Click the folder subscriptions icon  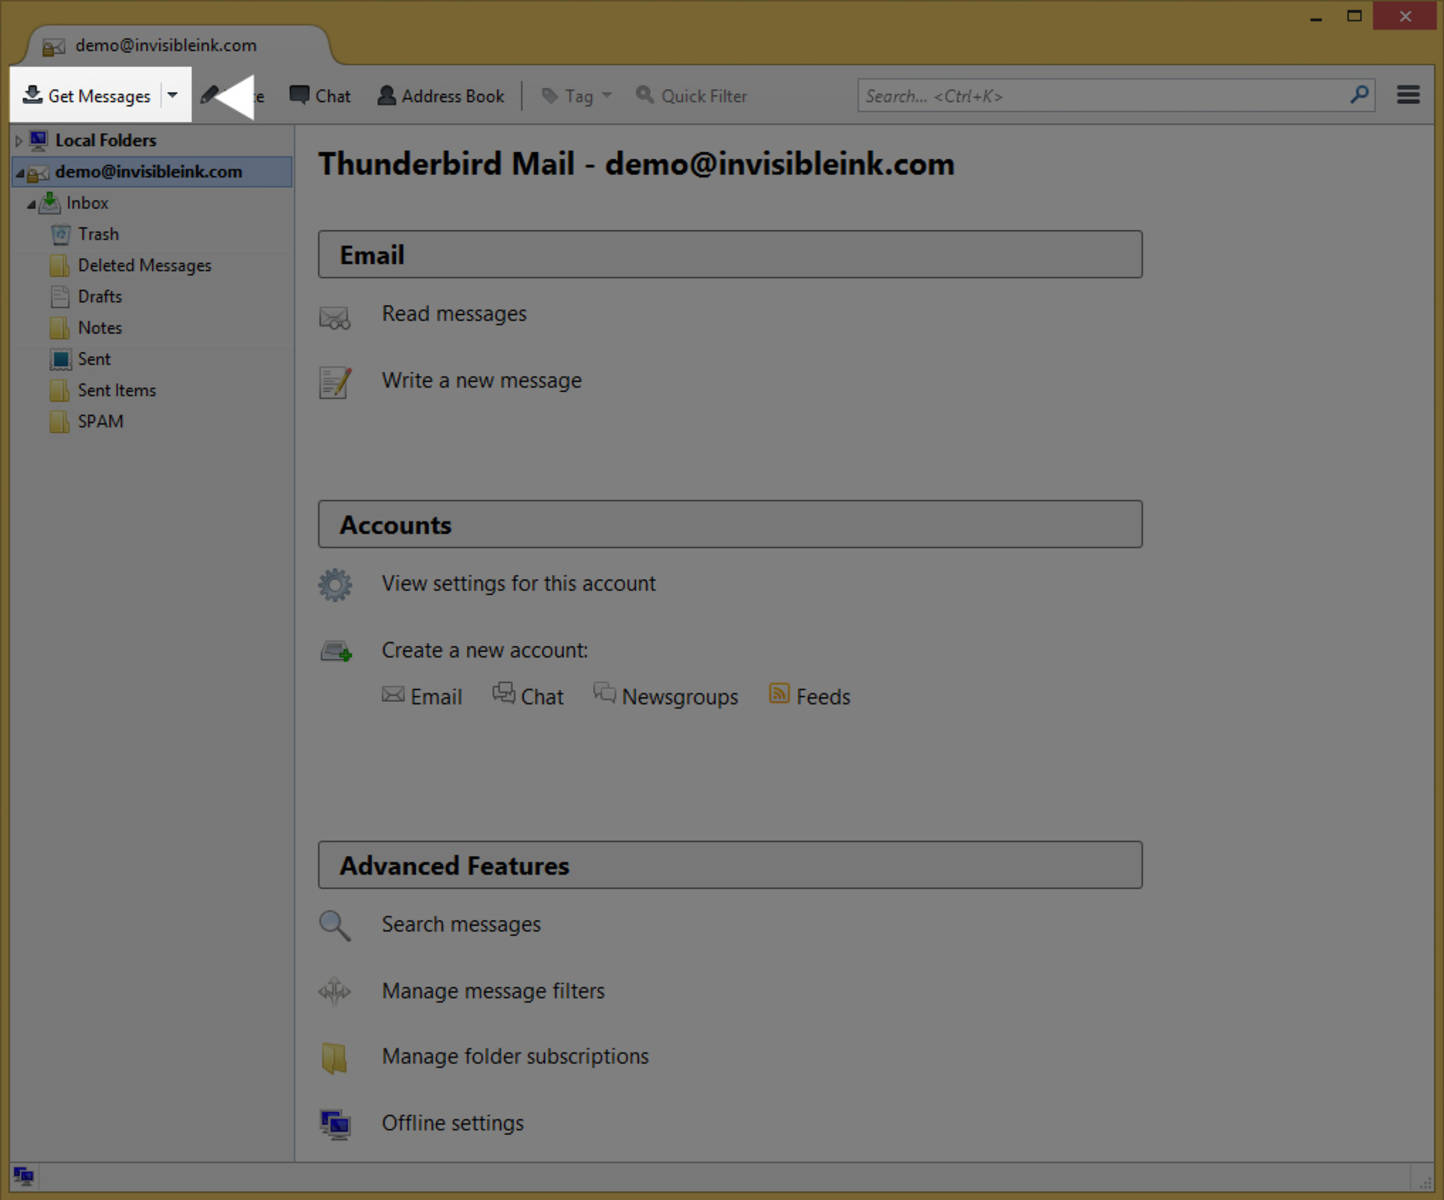click(334, 1058)
